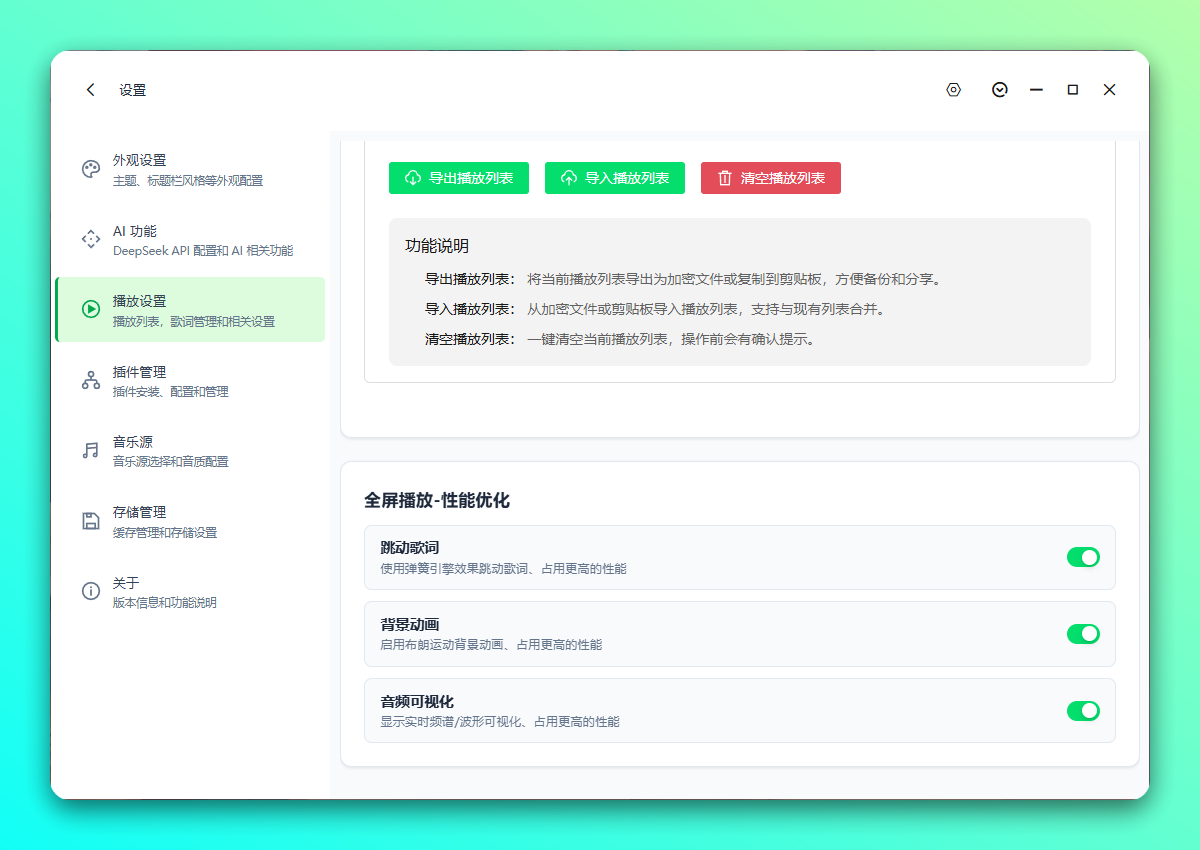
Task: Click the music note icon for 音乐源
Action: coord(91,450)
